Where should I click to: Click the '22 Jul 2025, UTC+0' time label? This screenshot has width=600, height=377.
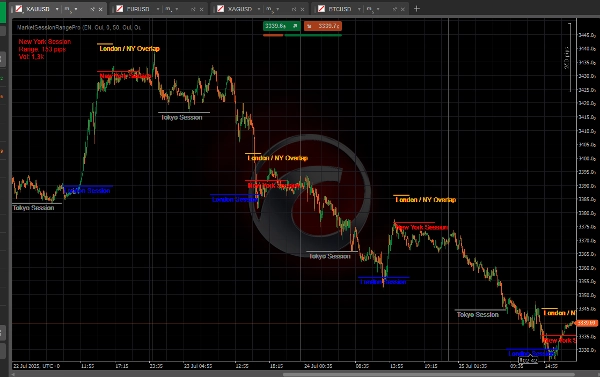(x=37, y=366)
